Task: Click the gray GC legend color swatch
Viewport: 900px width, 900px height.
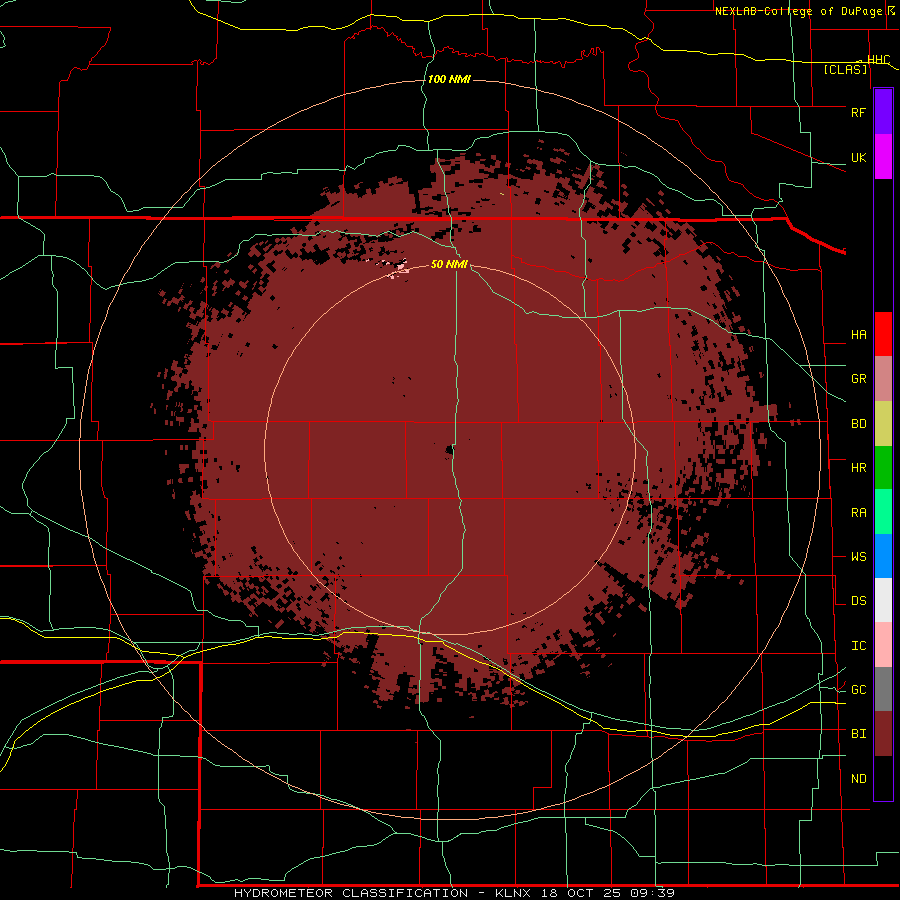Action: (x=883, y=689)
